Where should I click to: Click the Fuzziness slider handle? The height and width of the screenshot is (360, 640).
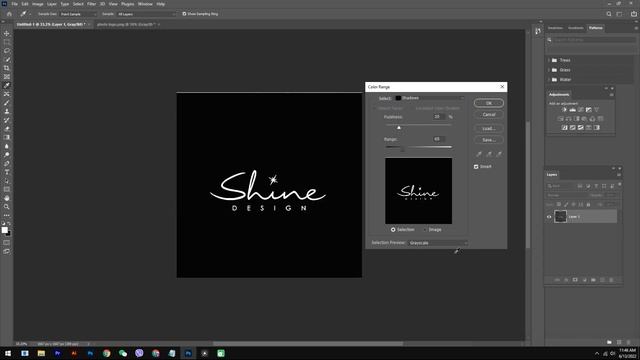[399, 128]
